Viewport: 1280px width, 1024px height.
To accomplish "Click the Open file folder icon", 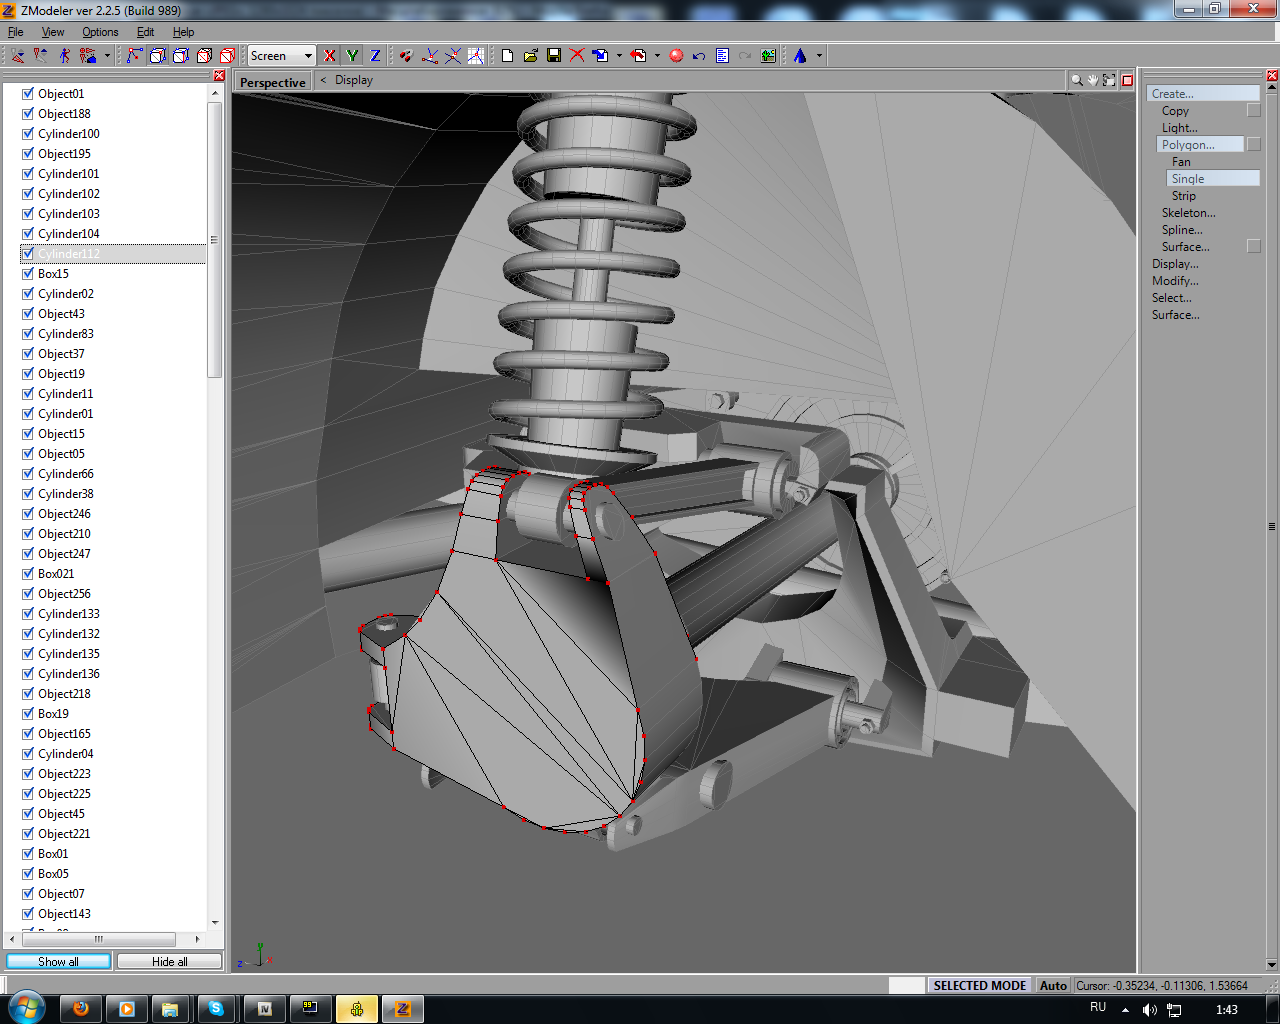I will coord(531,56).
